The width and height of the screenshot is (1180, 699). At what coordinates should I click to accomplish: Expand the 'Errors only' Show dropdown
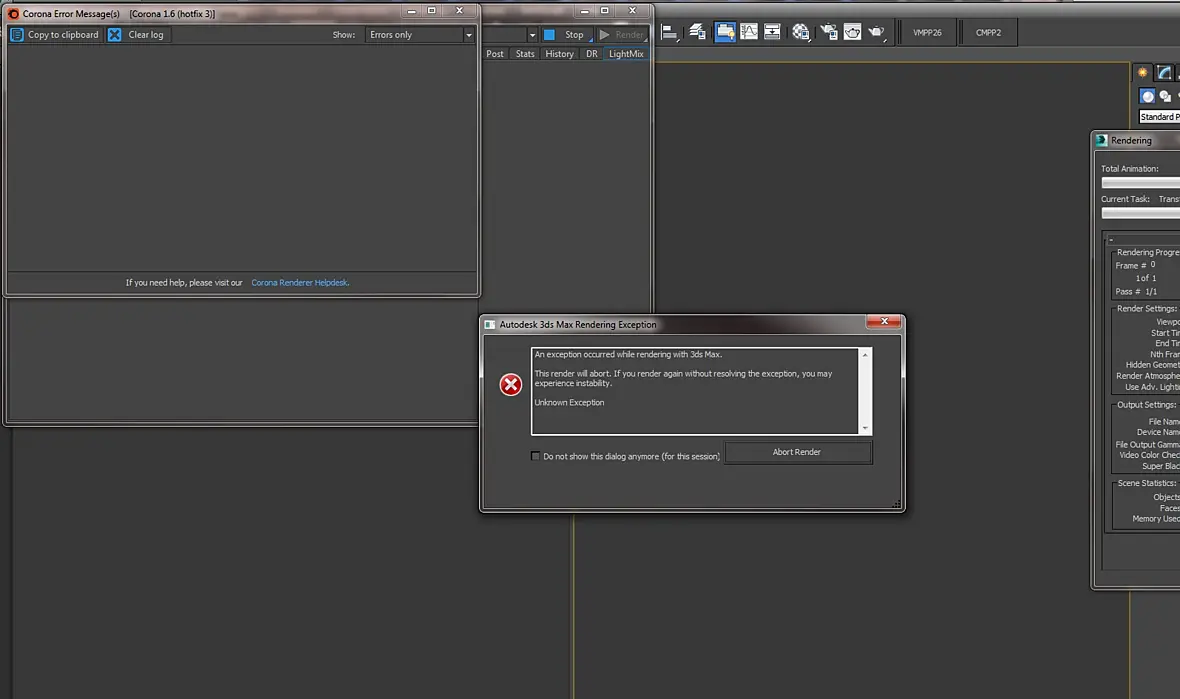coord(420,35)
